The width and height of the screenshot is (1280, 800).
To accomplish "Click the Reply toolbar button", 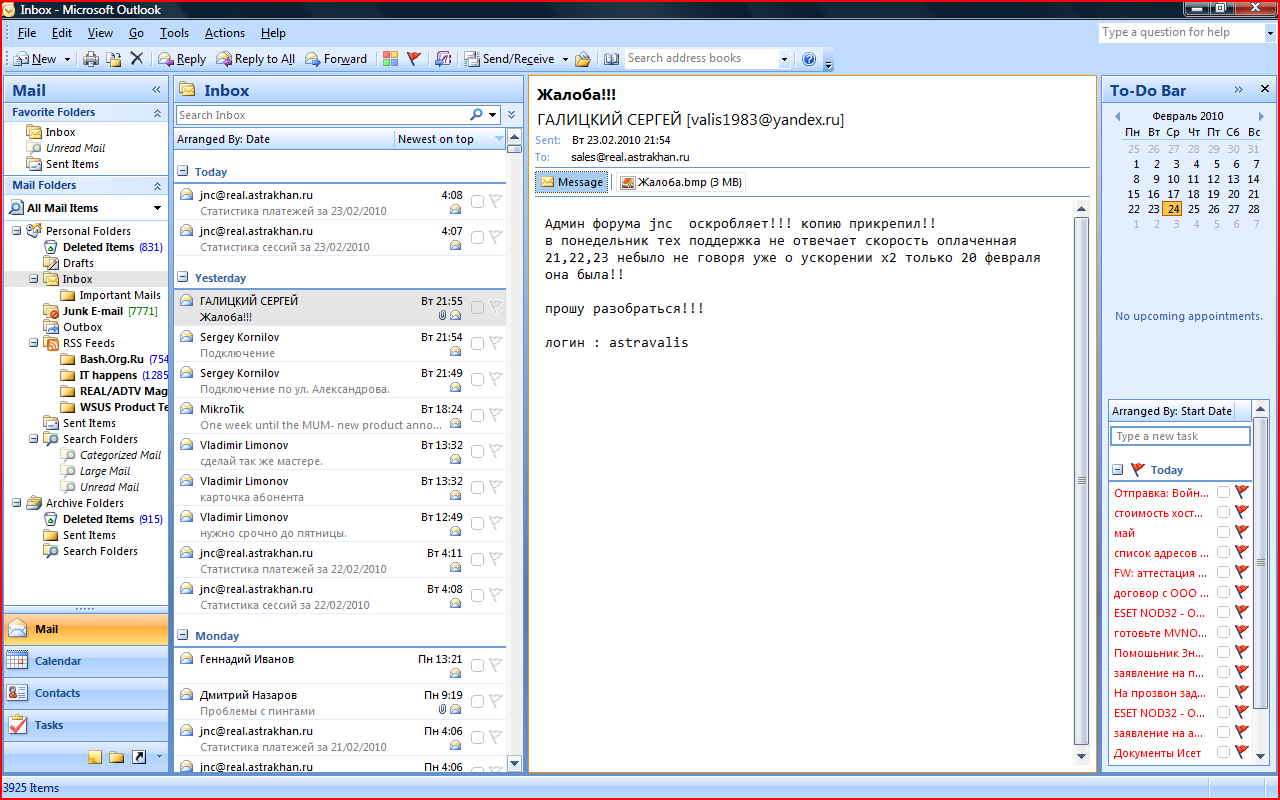I will coord(182,59).
